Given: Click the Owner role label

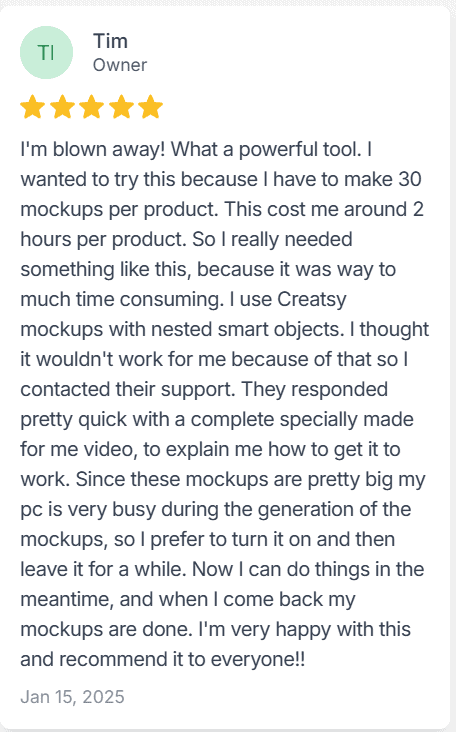Looking at the screenshot, I should pyautogui.click(x=120, y=65).
